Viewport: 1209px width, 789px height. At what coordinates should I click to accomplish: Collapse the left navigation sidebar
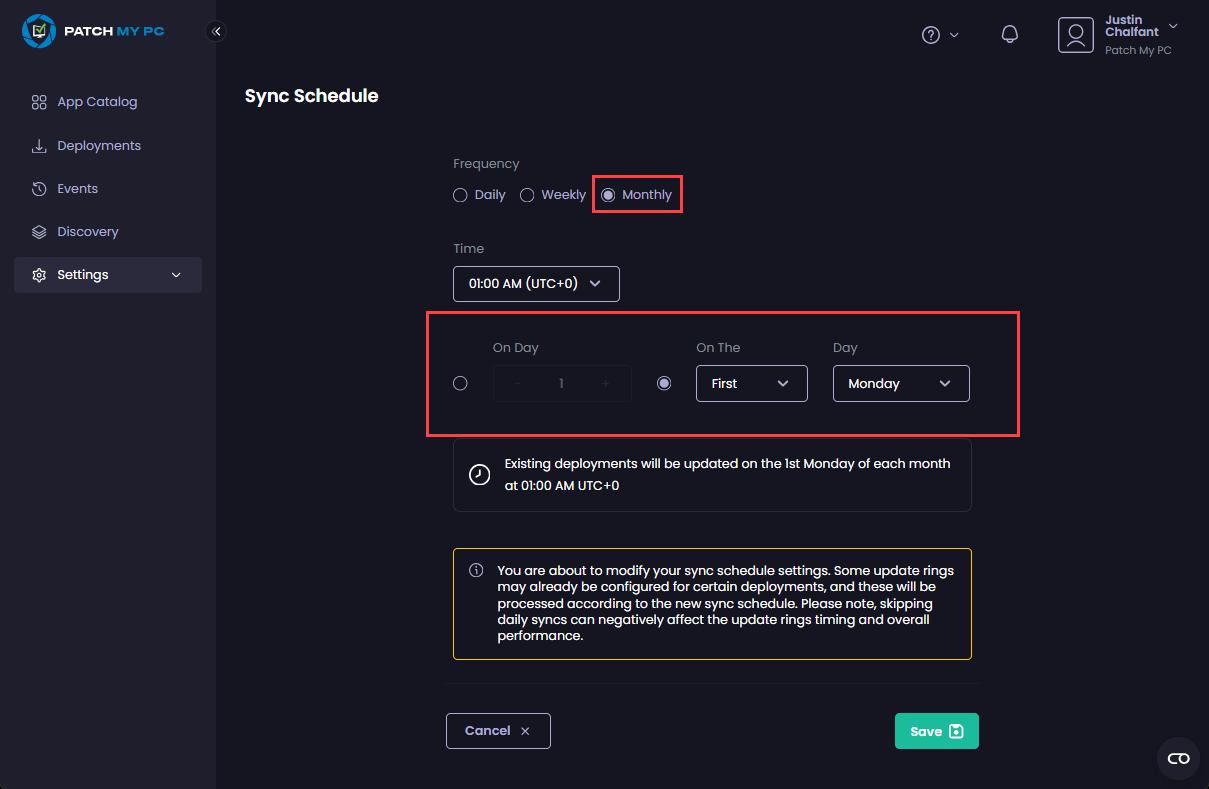coord(216,31)
